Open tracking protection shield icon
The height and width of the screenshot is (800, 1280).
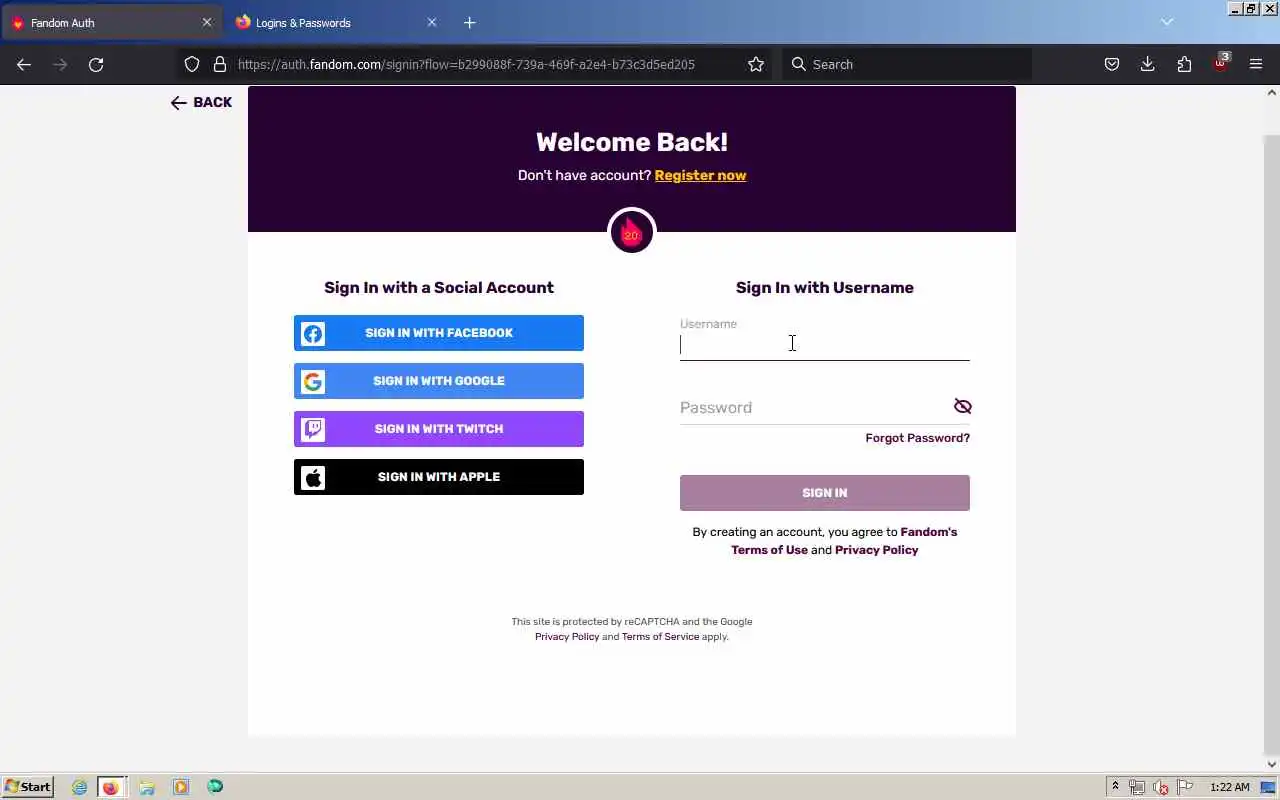[192, 64]
